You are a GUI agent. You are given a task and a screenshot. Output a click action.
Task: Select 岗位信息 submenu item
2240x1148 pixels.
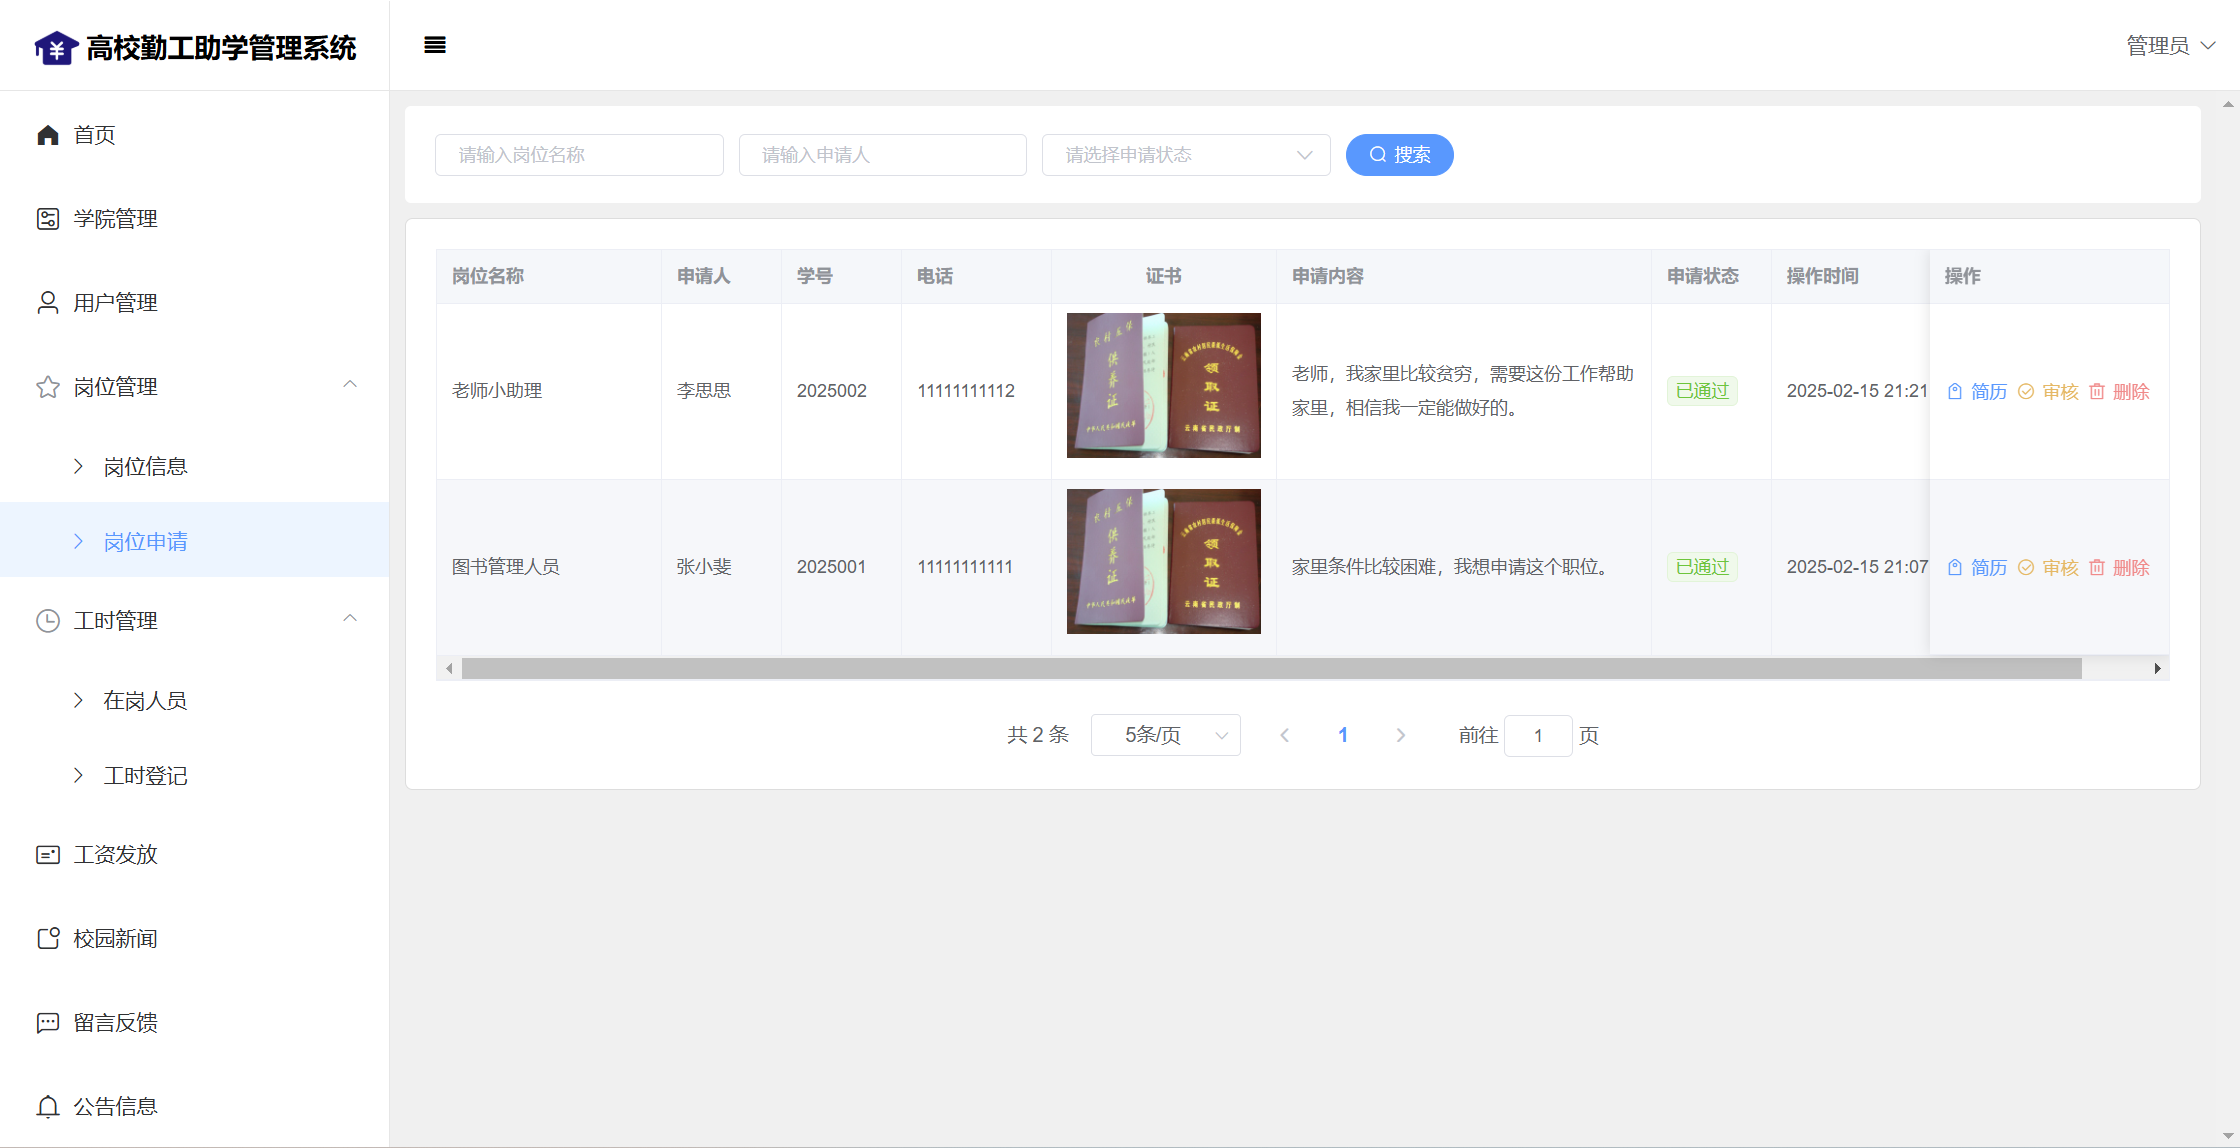tap(145, 467)
